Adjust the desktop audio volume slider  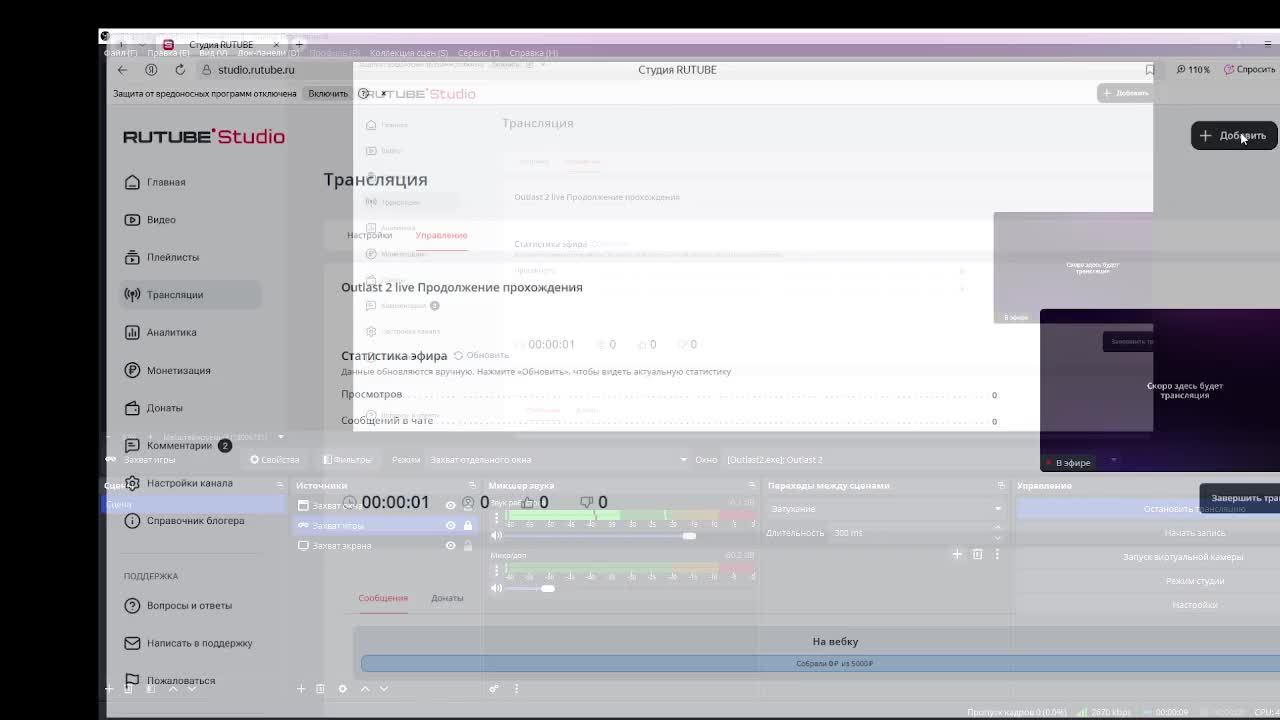pos(689,536)
